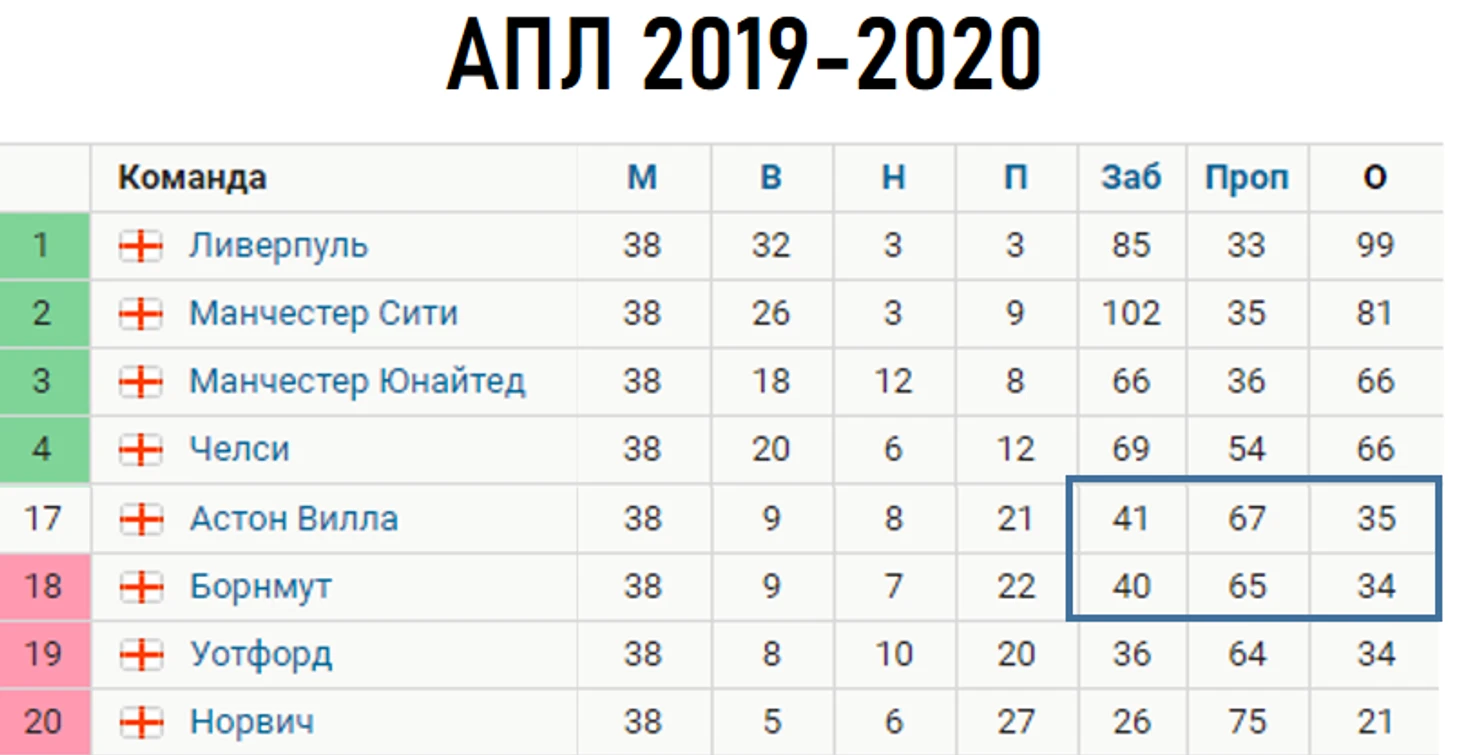Click the flag icon beside Уотфорд

click(x=141, y=655)
